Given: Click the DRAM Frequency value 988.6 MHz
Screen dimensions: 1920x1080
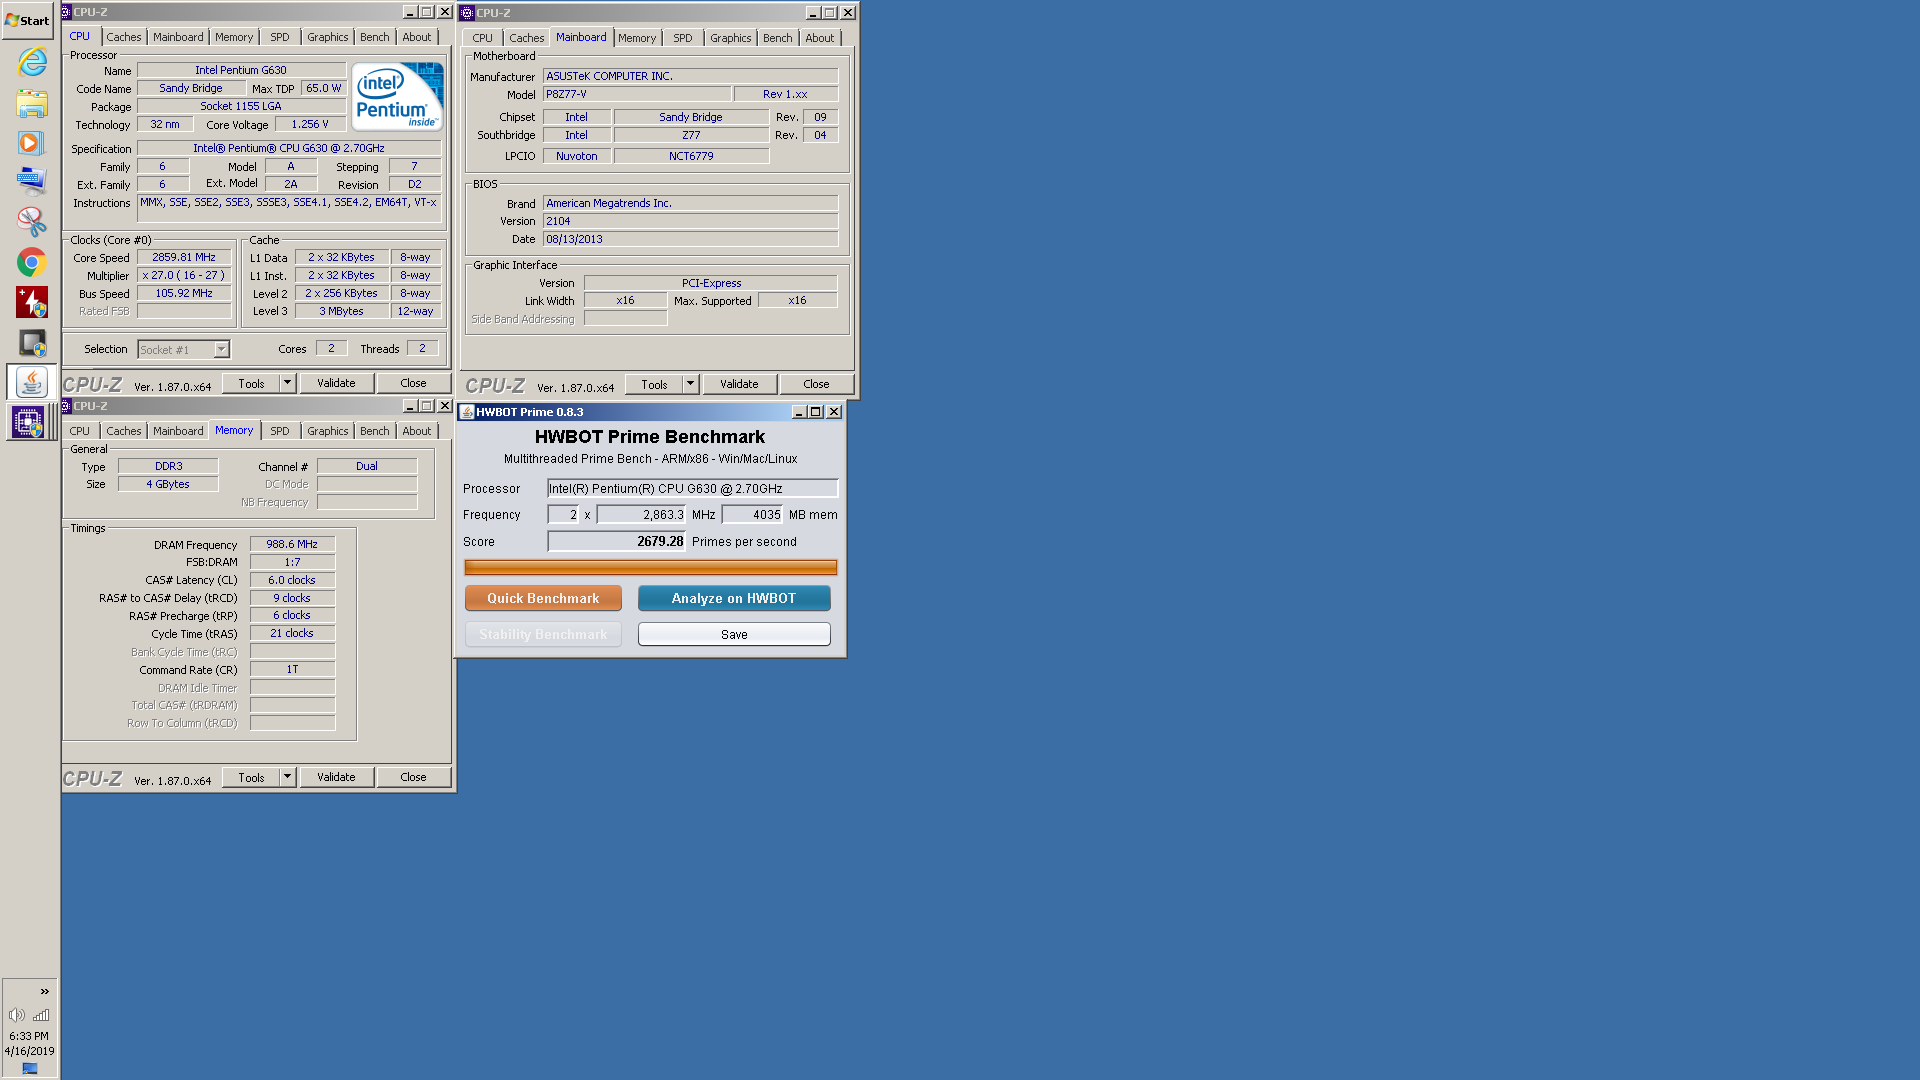Looking at the screenshot, I should [x=292, y=544].
